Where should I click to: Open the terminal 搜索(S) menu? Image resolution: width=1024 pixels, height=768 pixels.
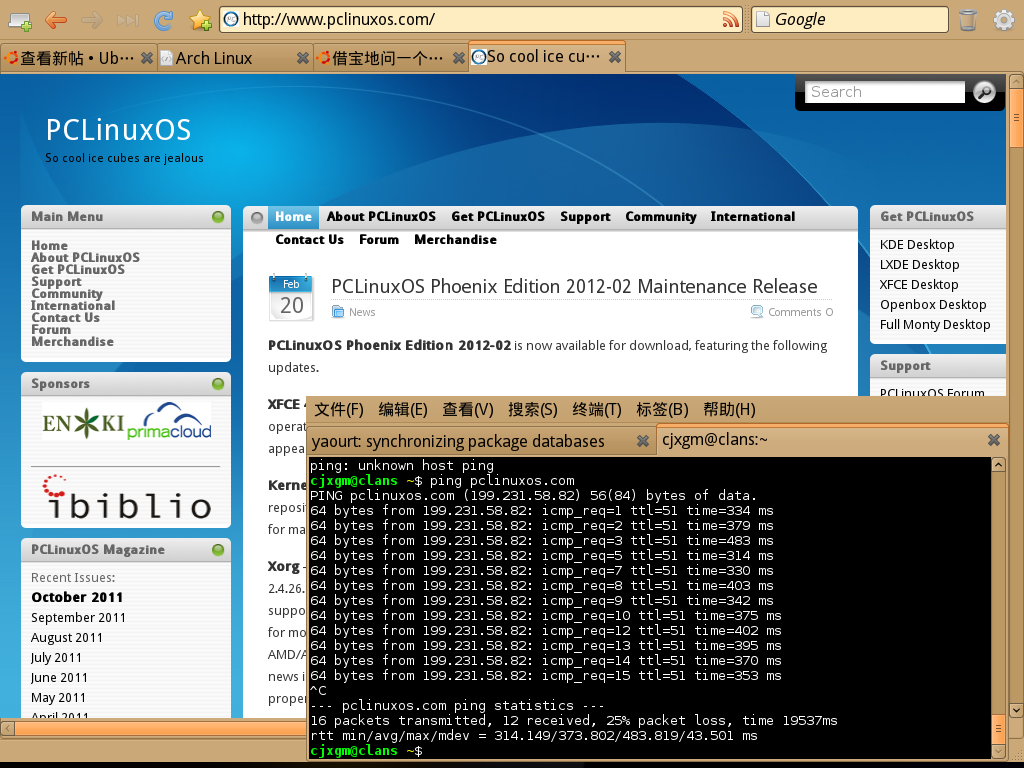coord(533,409)
